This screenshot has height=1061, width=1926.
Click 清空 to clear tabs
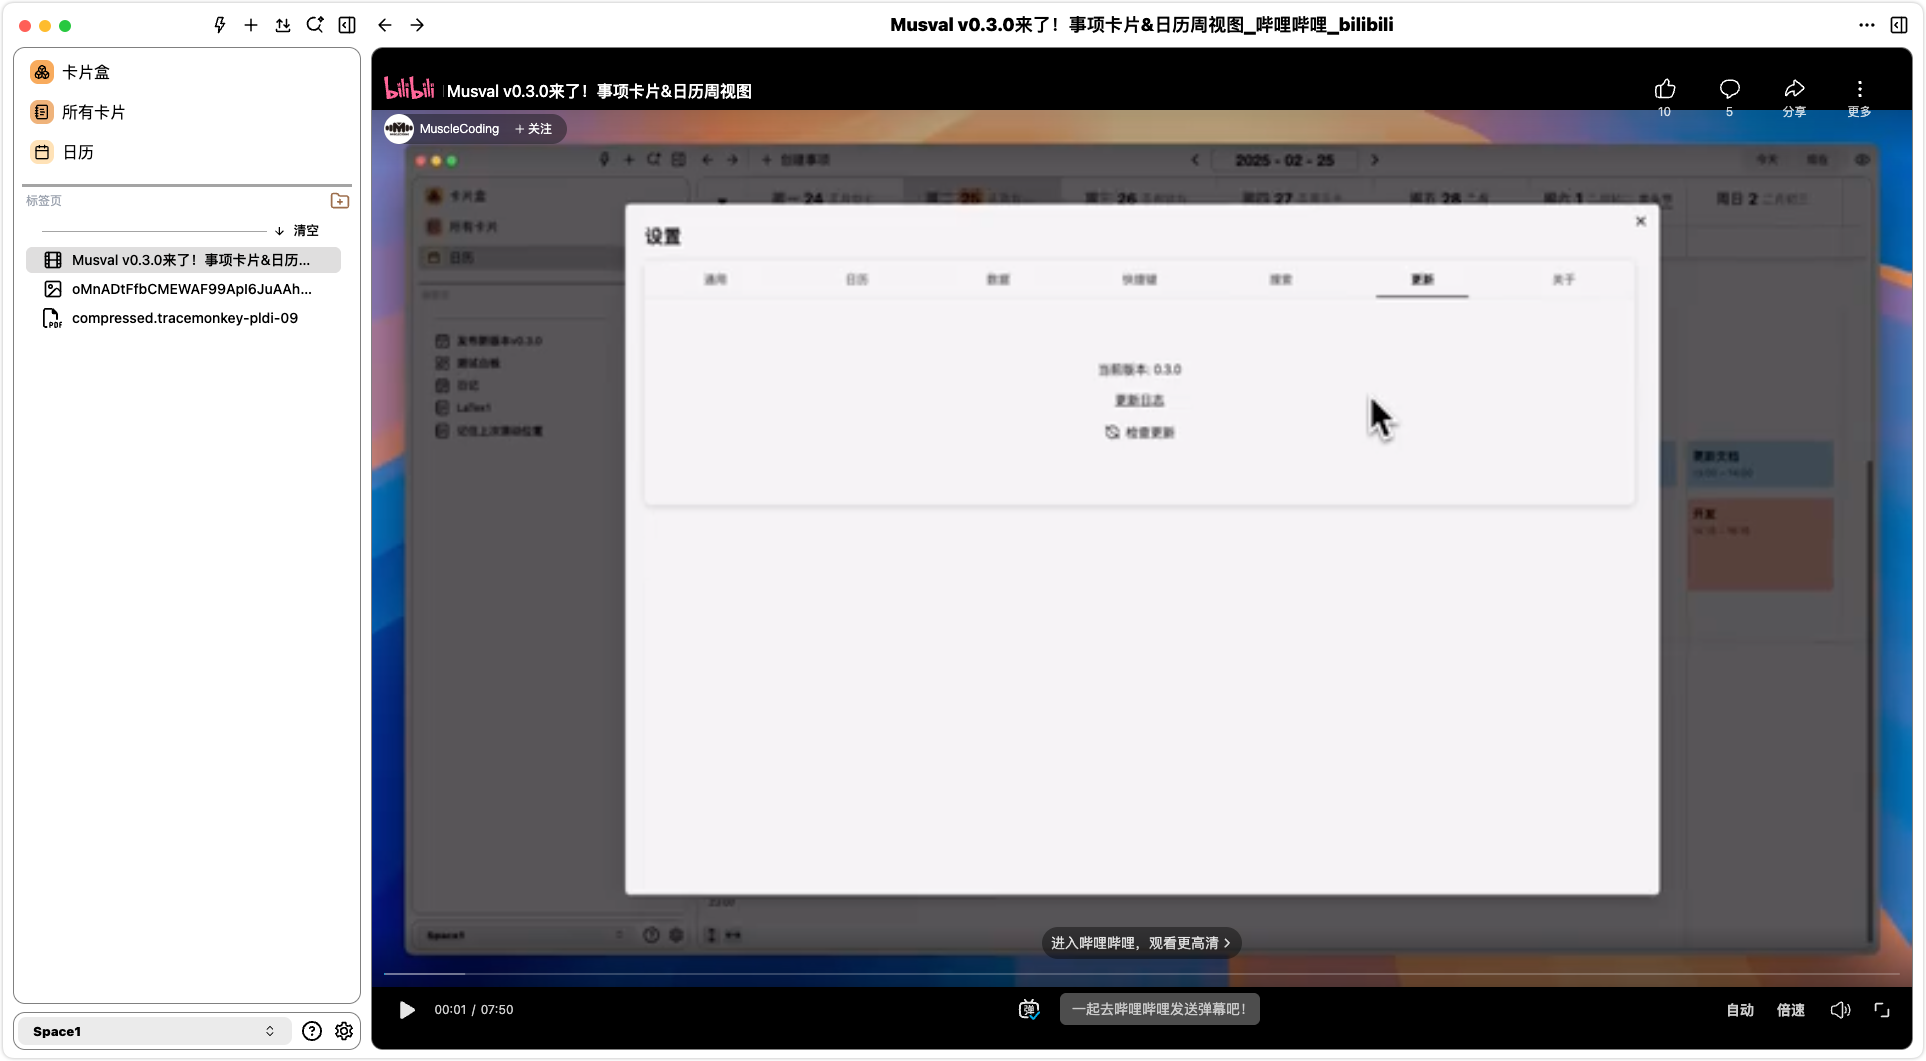click(x=306, y=231)
